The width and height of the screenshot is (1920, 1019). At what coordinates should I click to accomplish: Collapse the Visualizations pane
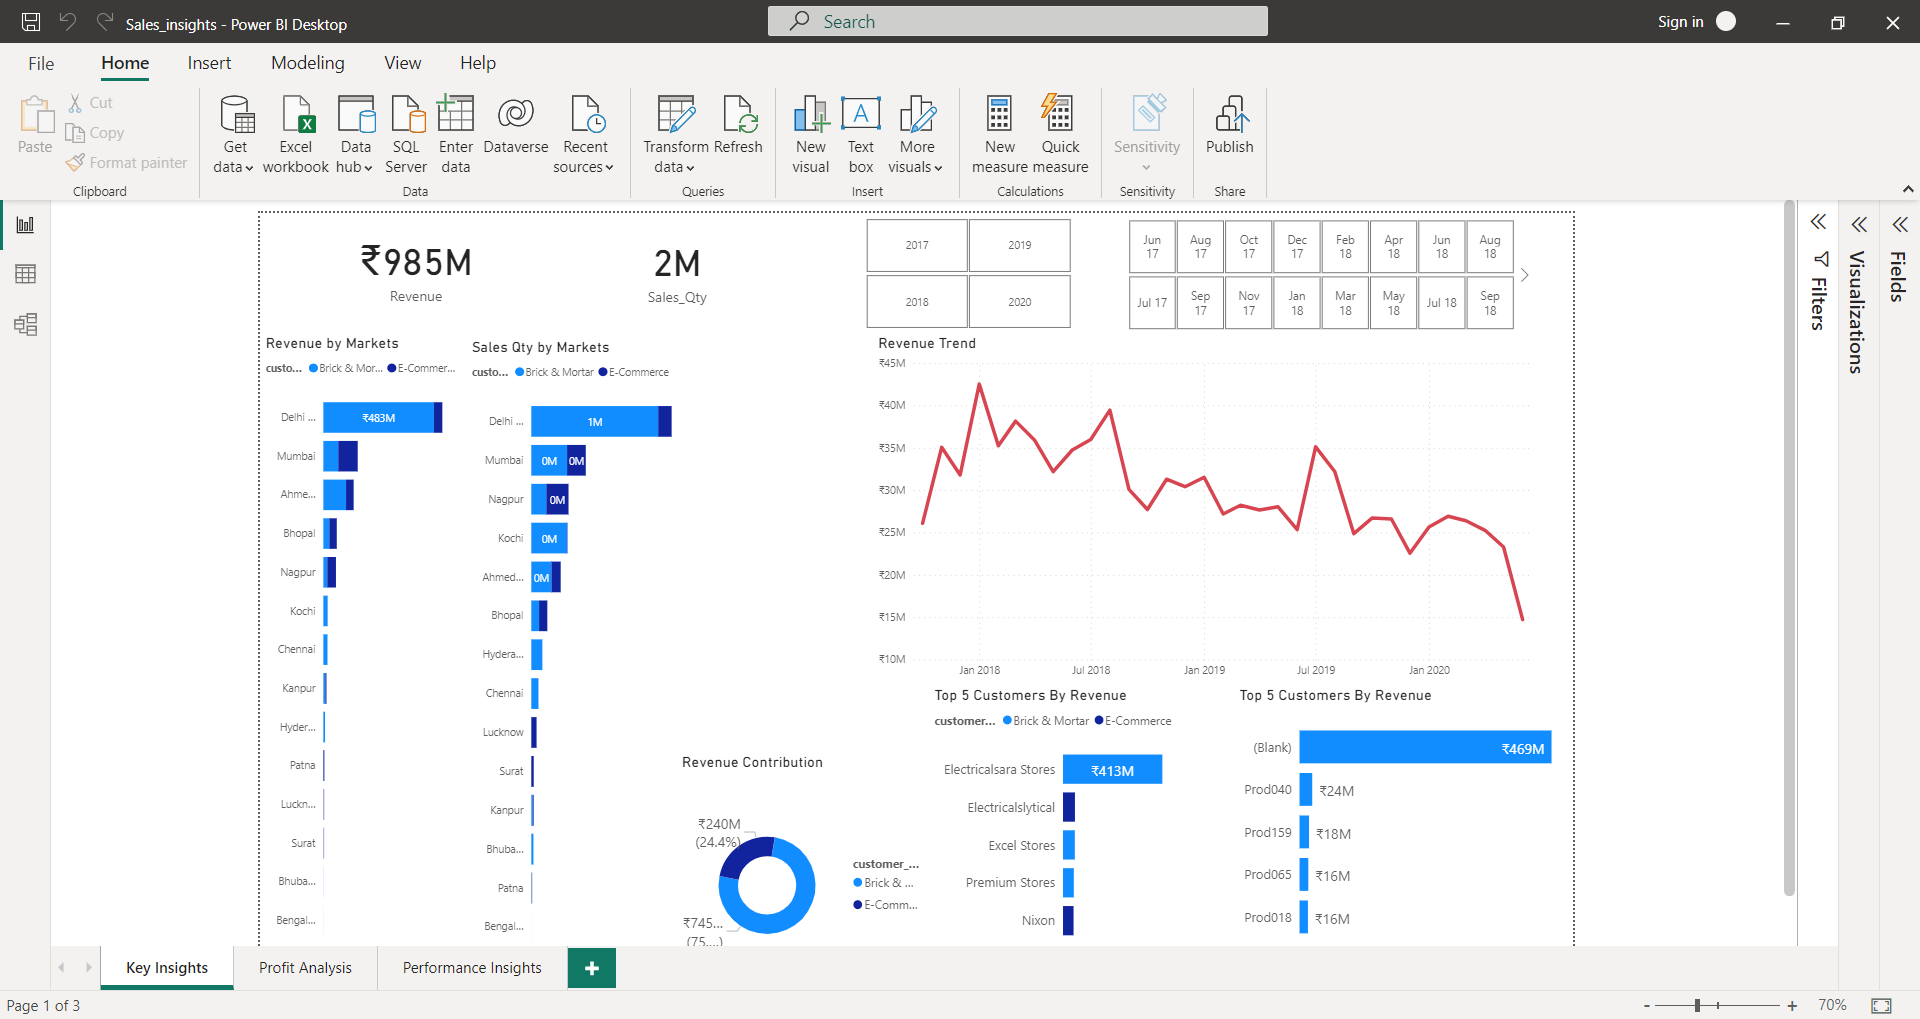coord(1859,224)
